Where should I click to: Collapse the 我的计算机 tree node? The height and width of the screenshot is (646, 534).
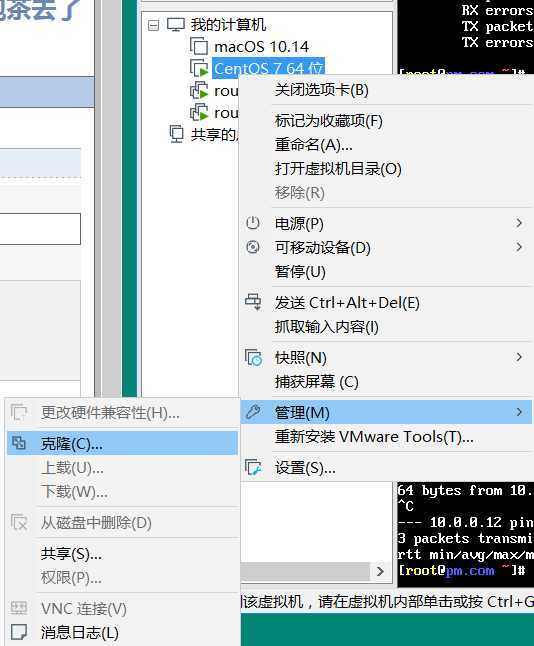tap(153, 26)
